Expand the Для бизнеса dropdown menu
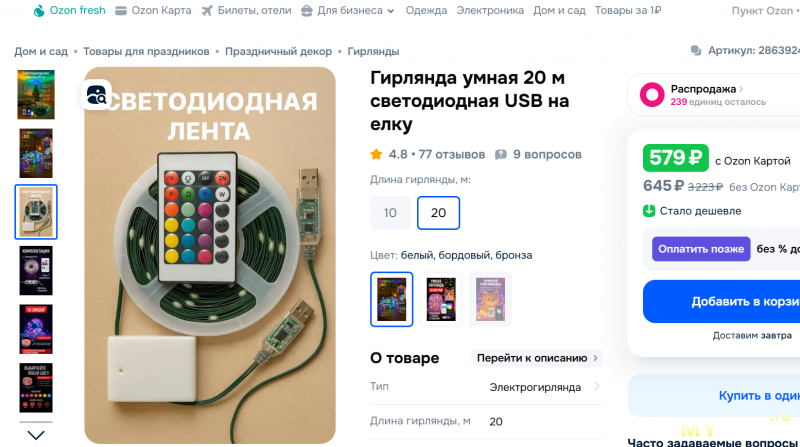 point(391,11)
